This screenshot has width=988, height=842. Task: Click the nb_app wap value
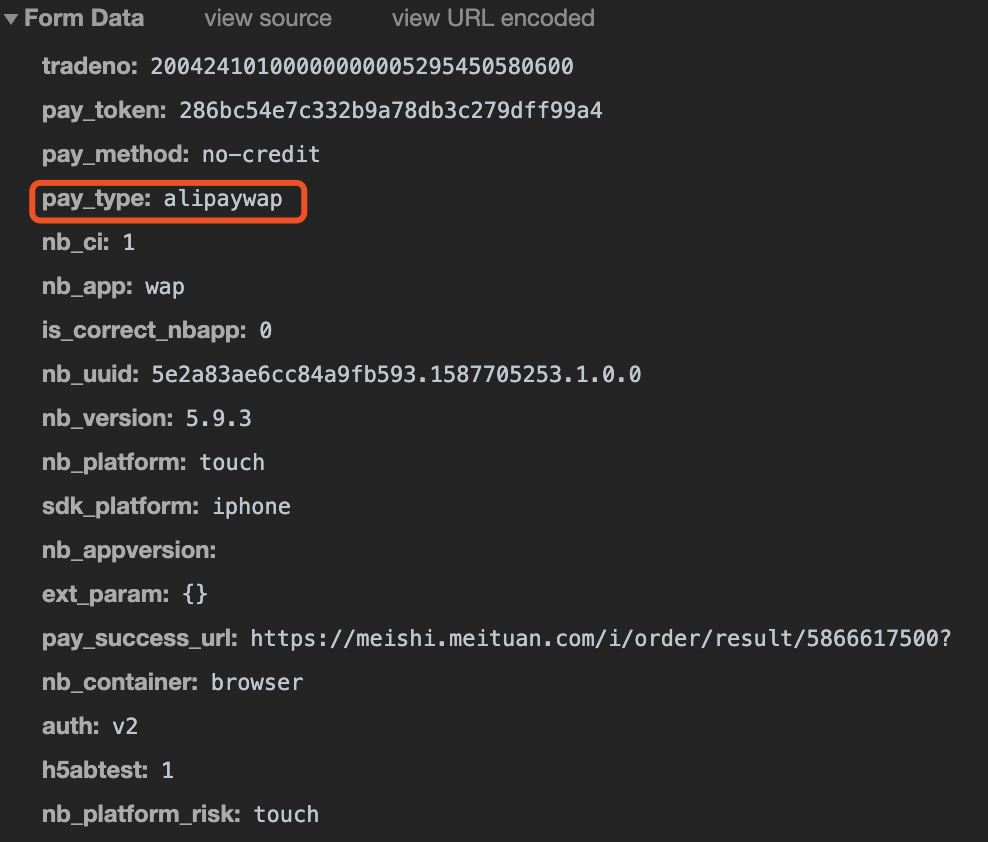(x=164, y=287)
